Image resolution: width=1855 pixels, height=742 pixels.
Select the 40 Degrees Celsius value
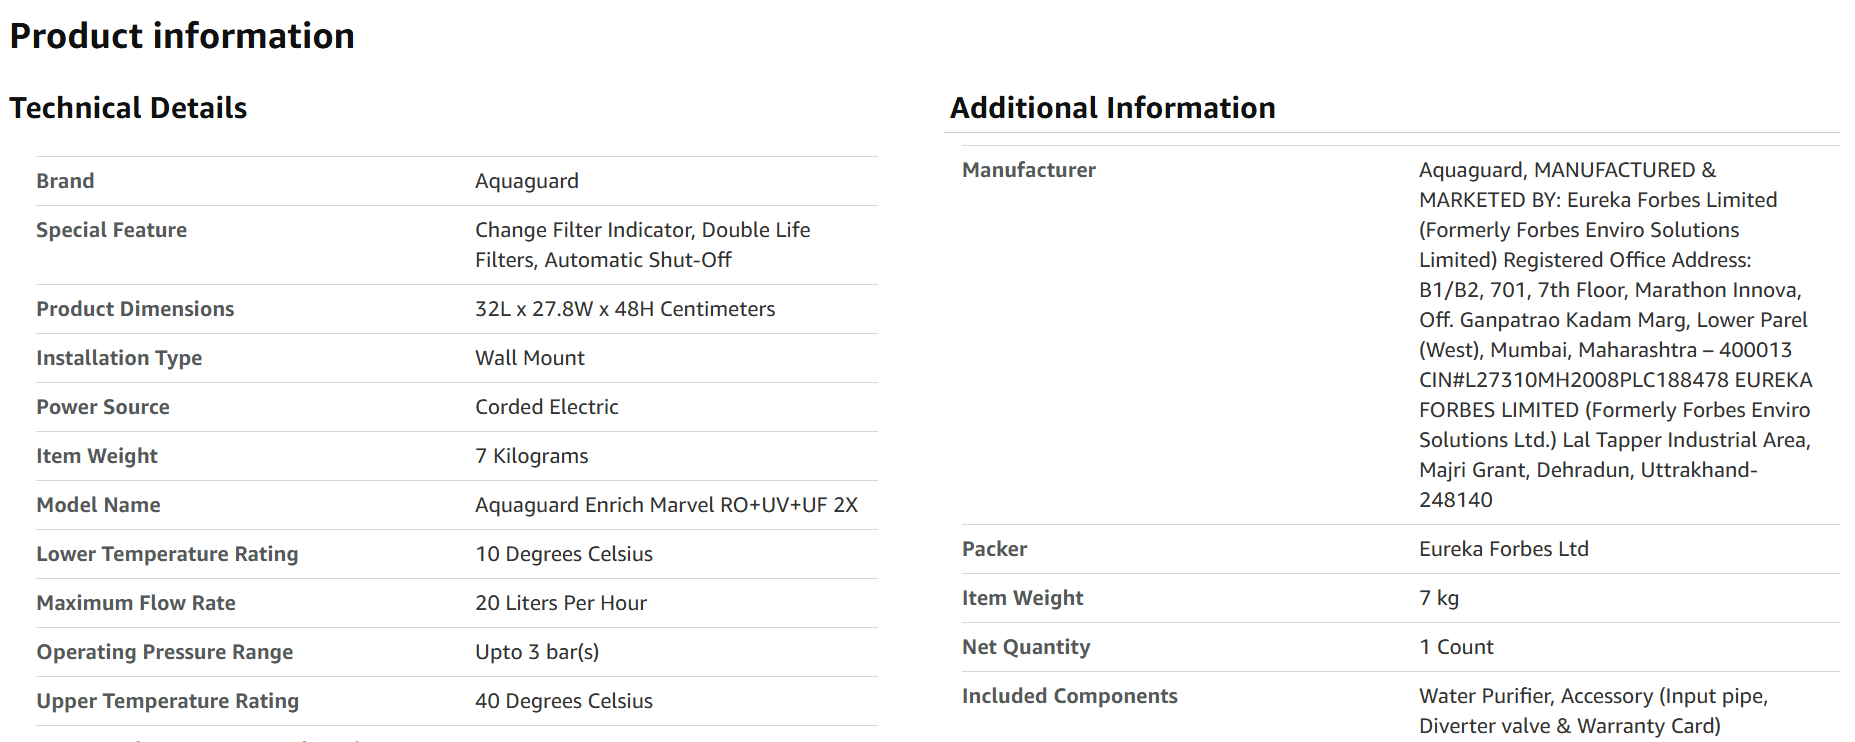click(x=564, y=701)
